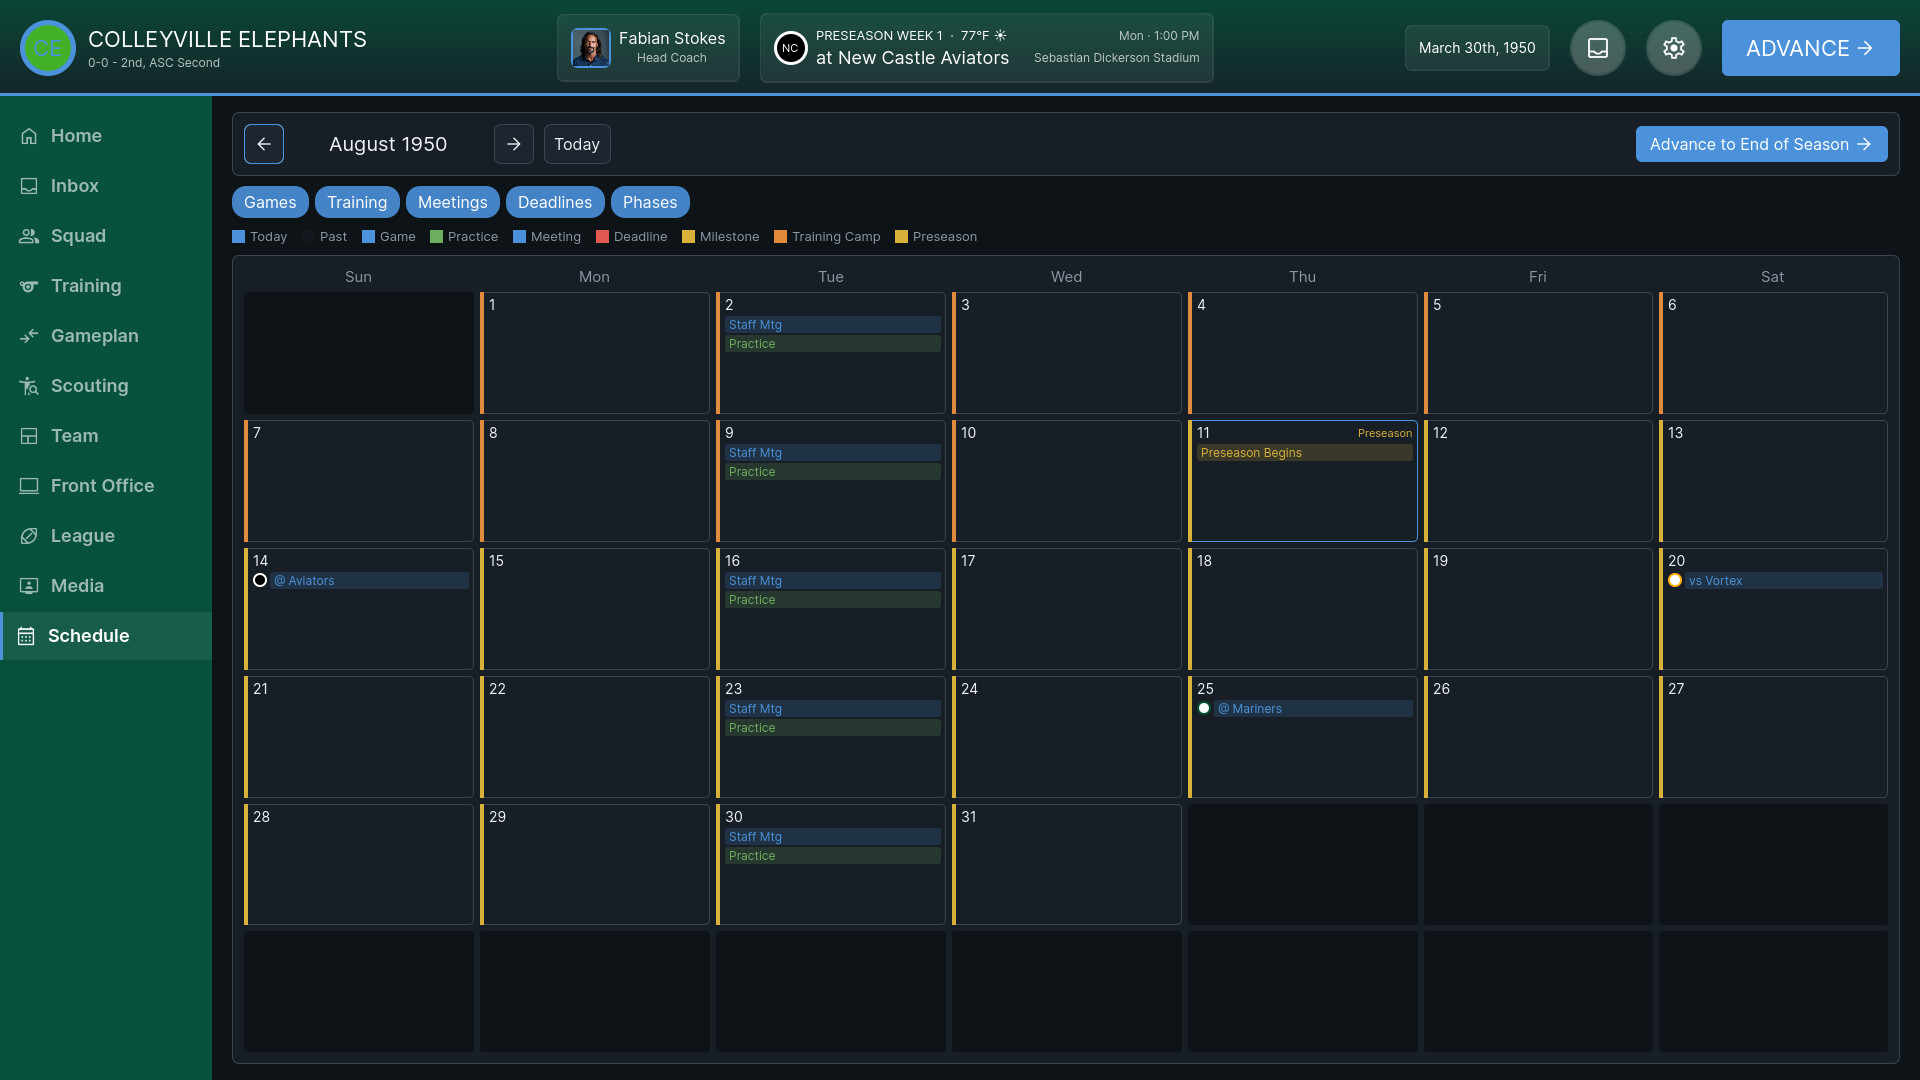
Task: Open the inbox tray icon in header
Action: pos(1598,48)
